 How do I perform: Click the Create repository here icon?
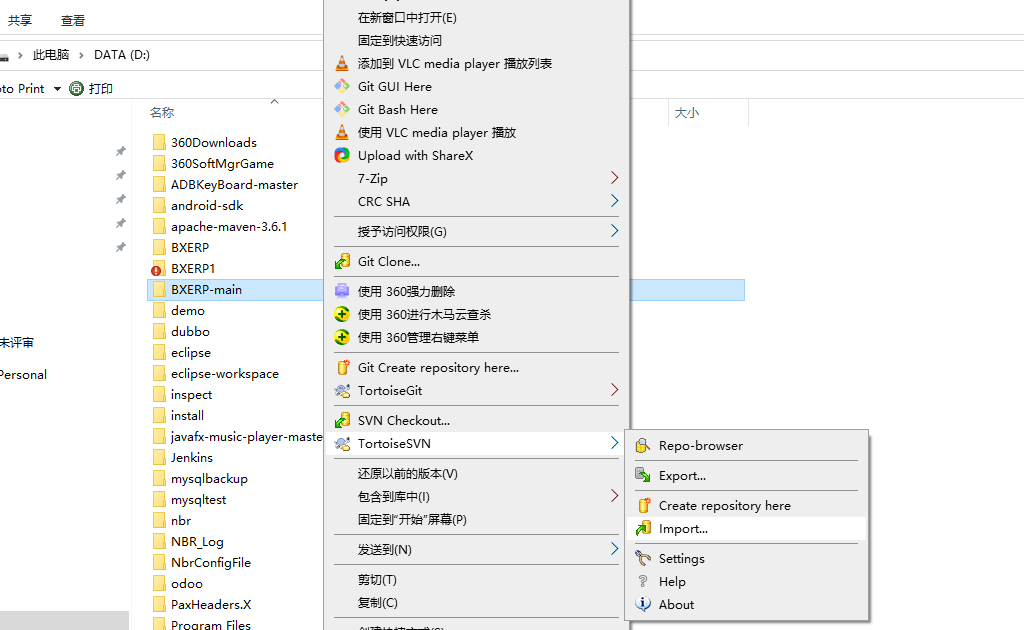(x=643, y=505)
